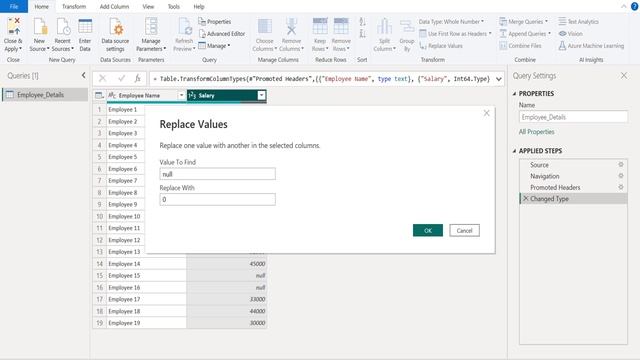The height and width of the screenshot is (360, 640).
Task: Click the fx formula icon
Action: point(138,78)
